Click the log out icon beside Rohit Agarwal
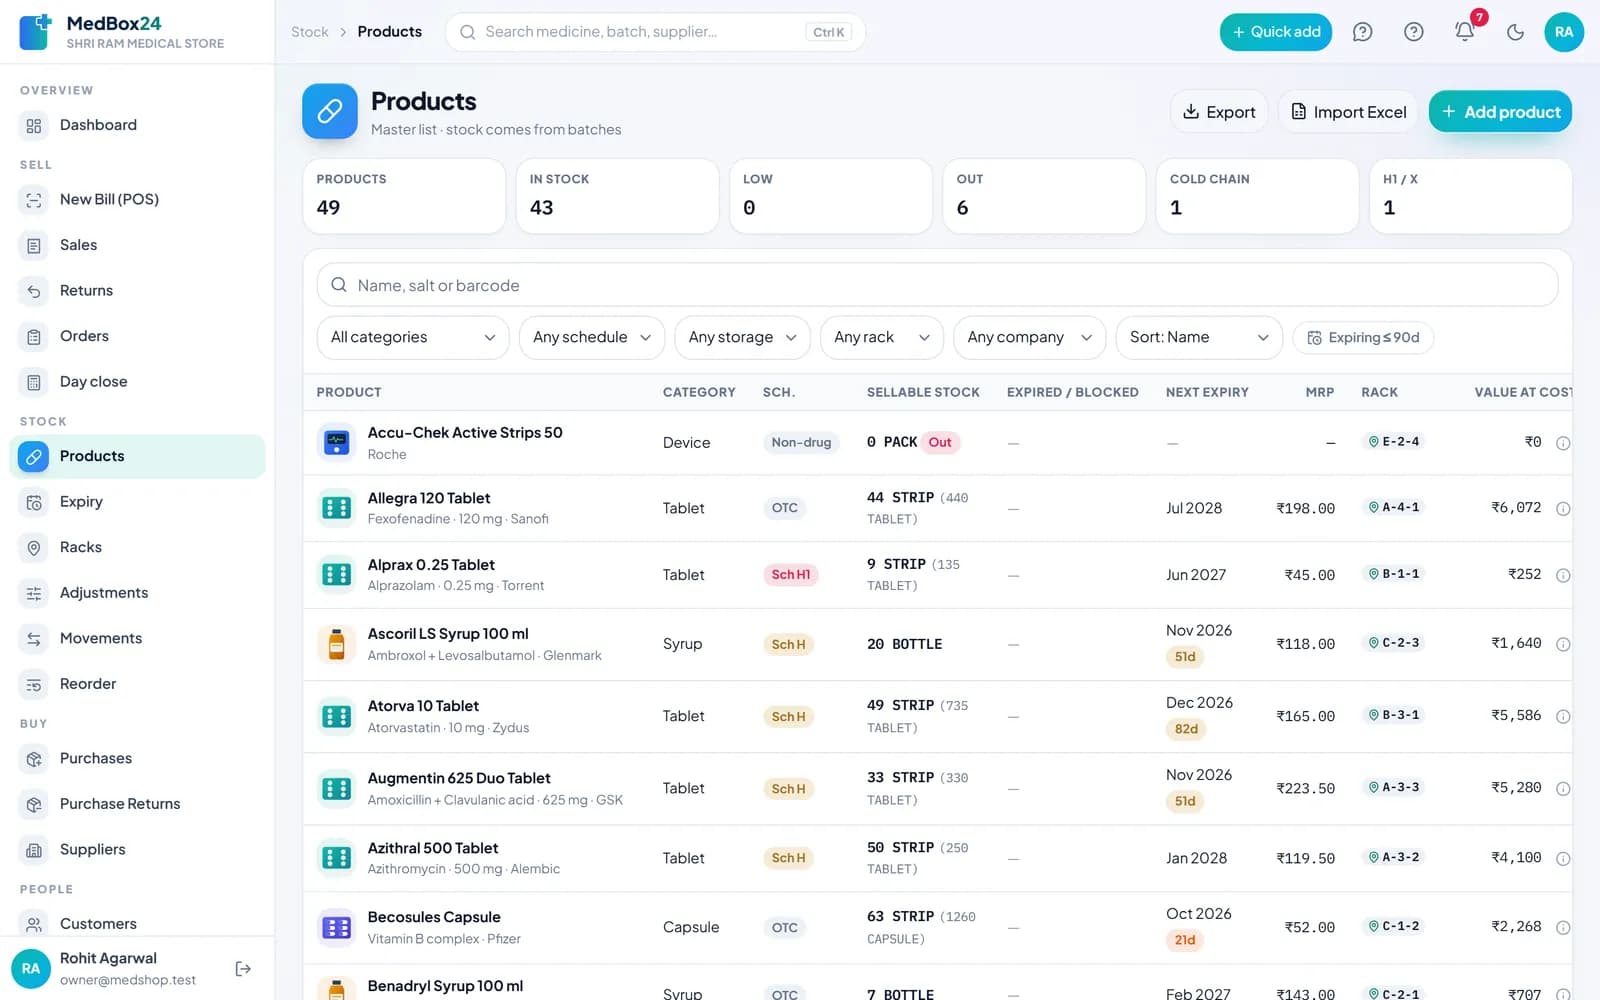The width and height of the screenshot is (1600, 1000). (243, 968)
